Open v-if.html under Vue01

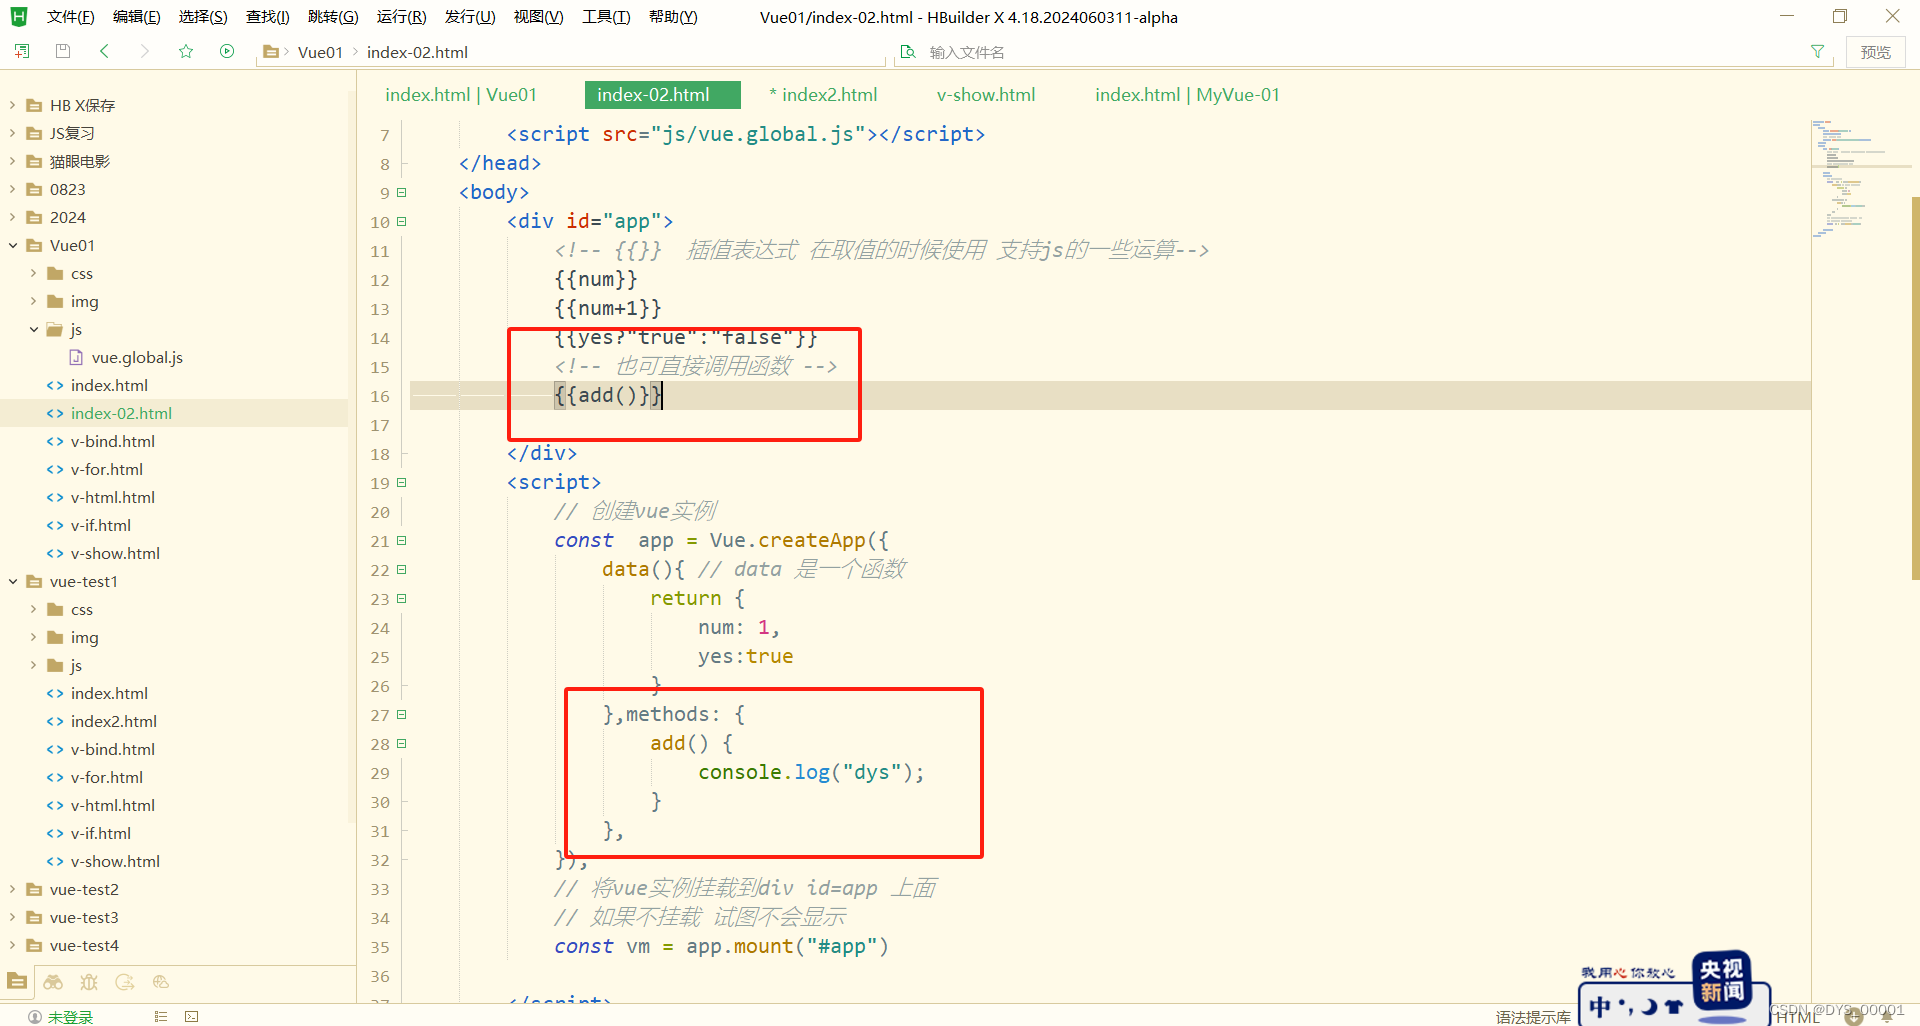coord(100,525)
